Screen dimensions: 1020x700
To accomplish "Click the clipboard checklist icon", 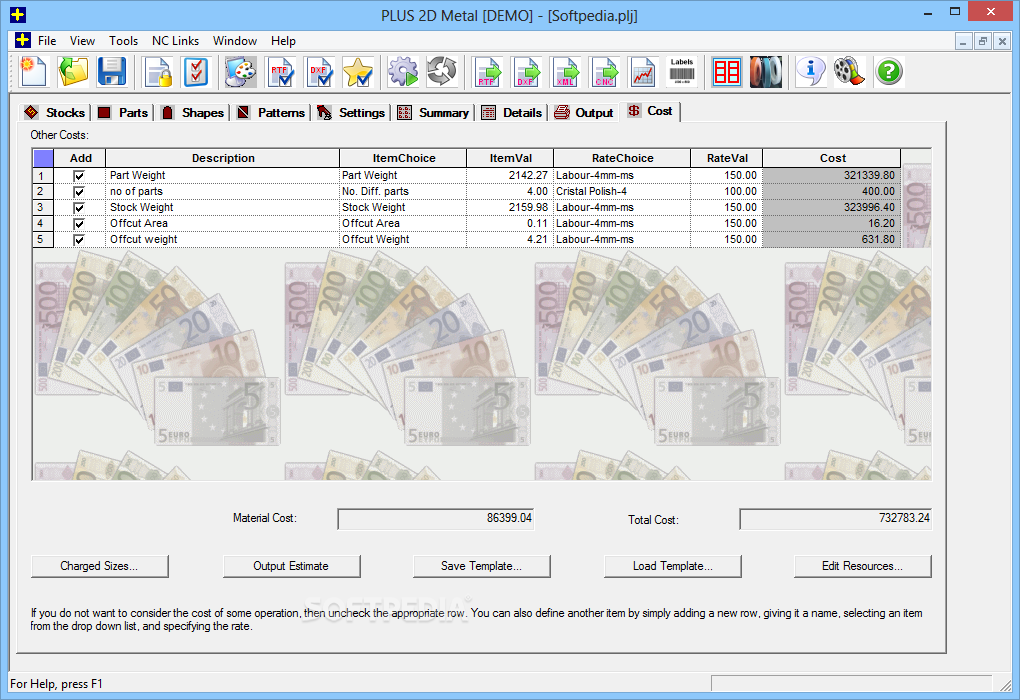I will [x=196, y=71].
